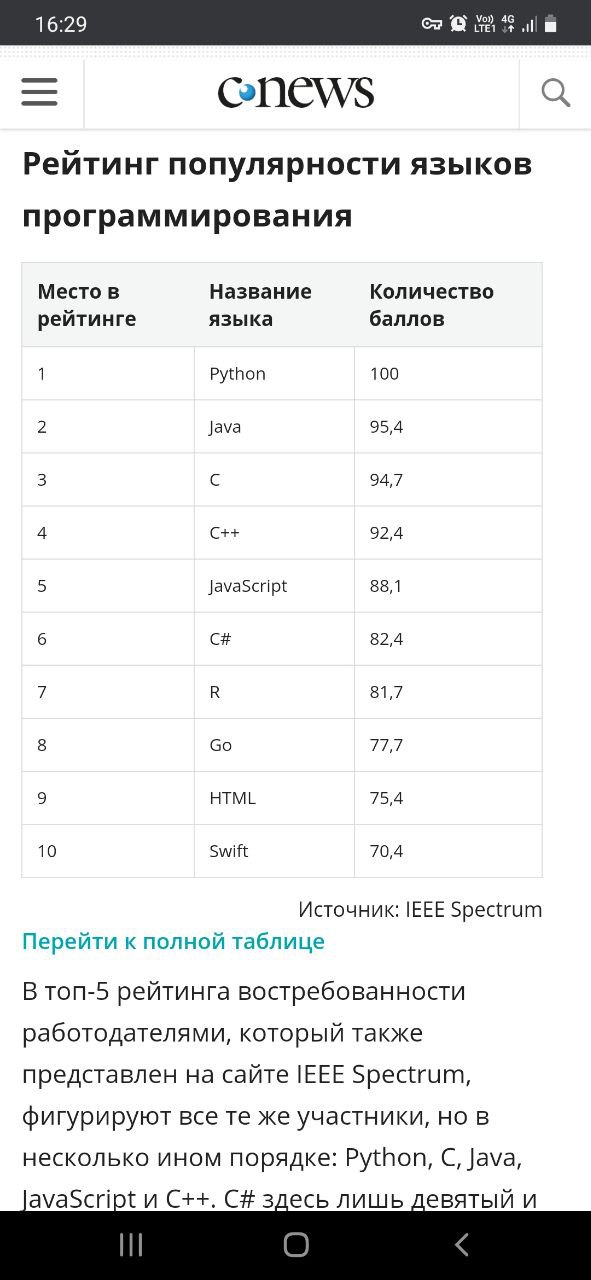Open the hamburger menu
Screen dimensions: 591x1280
(x=40, y=92)
